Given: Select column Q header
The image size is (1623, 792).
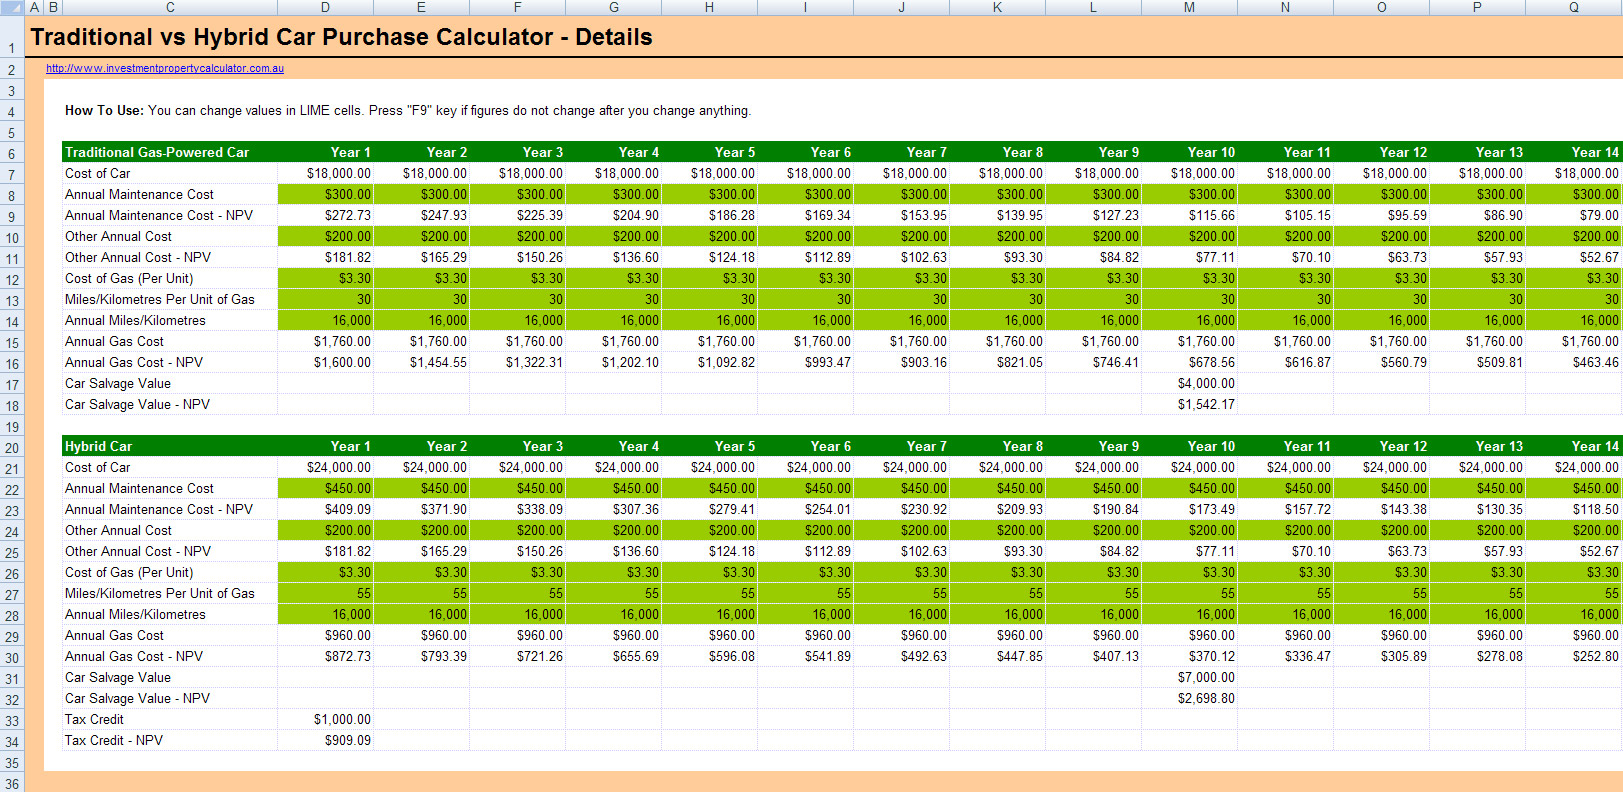Looking at the screenshot, I should pos(1573,7).
